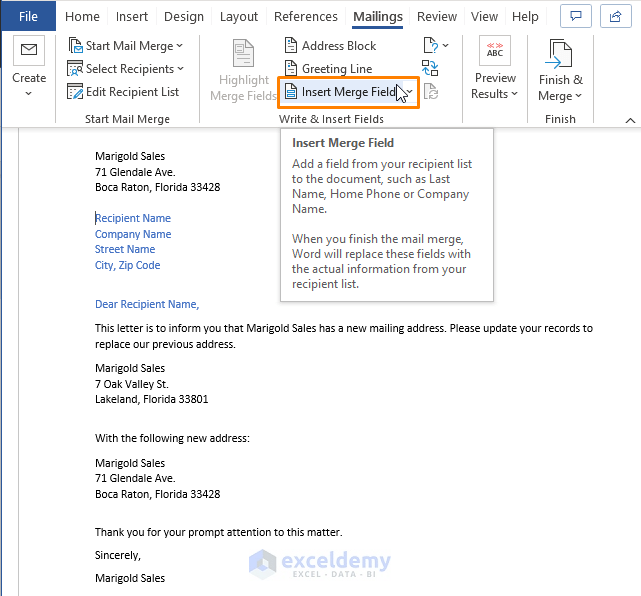
Task: Click the Lakeland, Florida 33801 line
Action: (x=151, y=399)
